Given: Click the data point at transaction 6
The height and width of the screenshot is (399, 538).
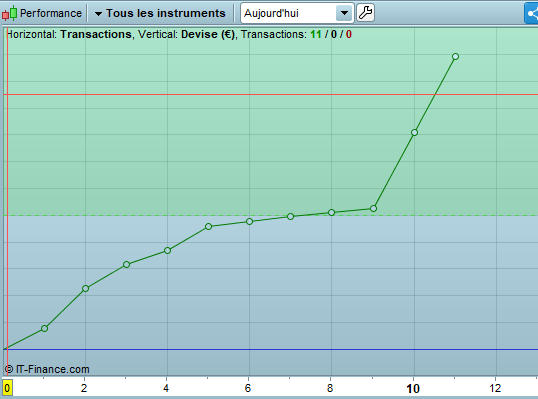Looking at the screenshot, I should point(249,222).
